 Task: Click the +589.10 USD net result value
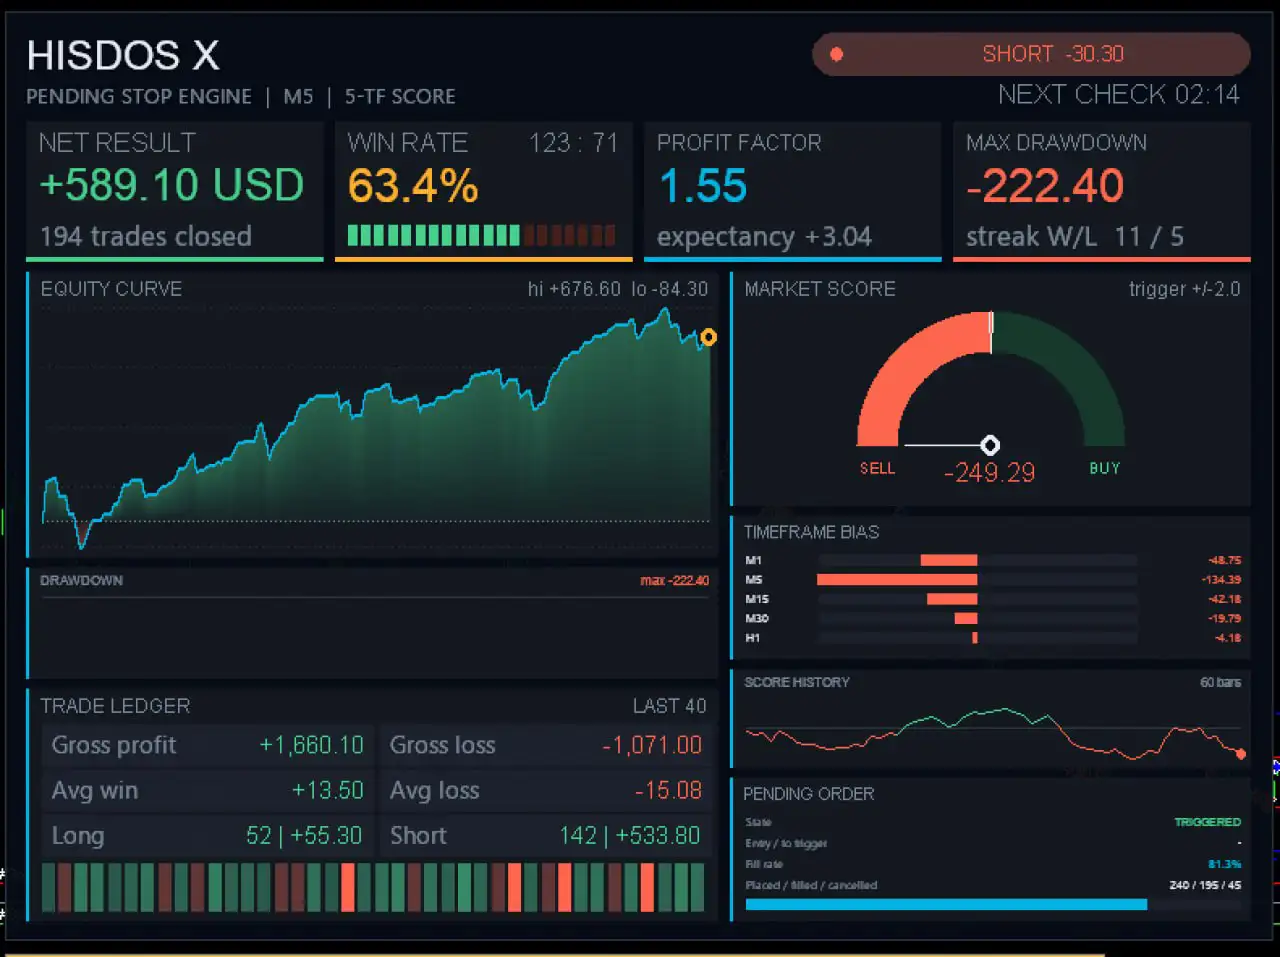171,186
